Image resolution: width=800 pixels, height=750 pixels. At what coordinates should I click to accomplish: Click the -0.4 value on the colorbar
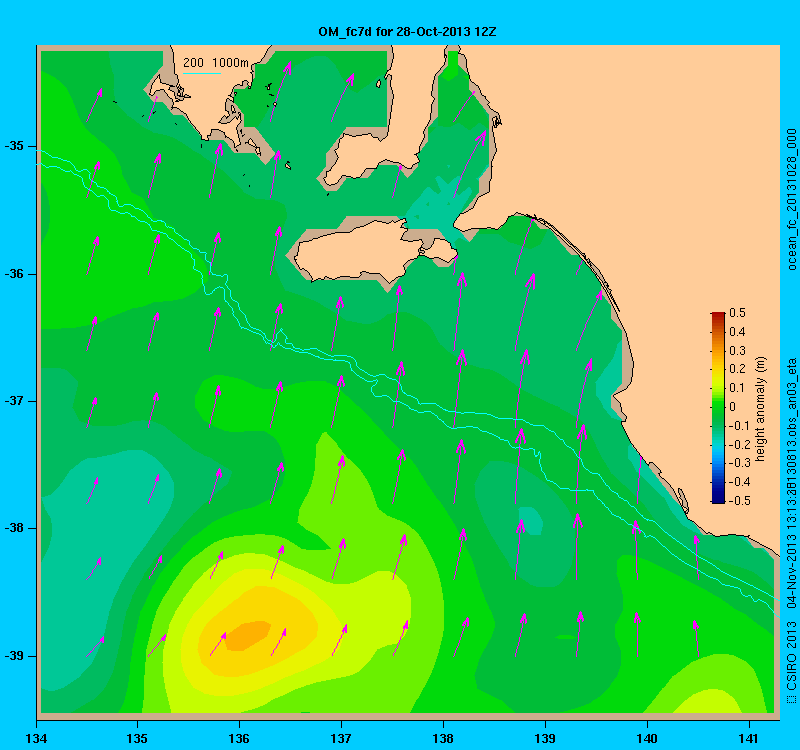(x=739, y=482)
